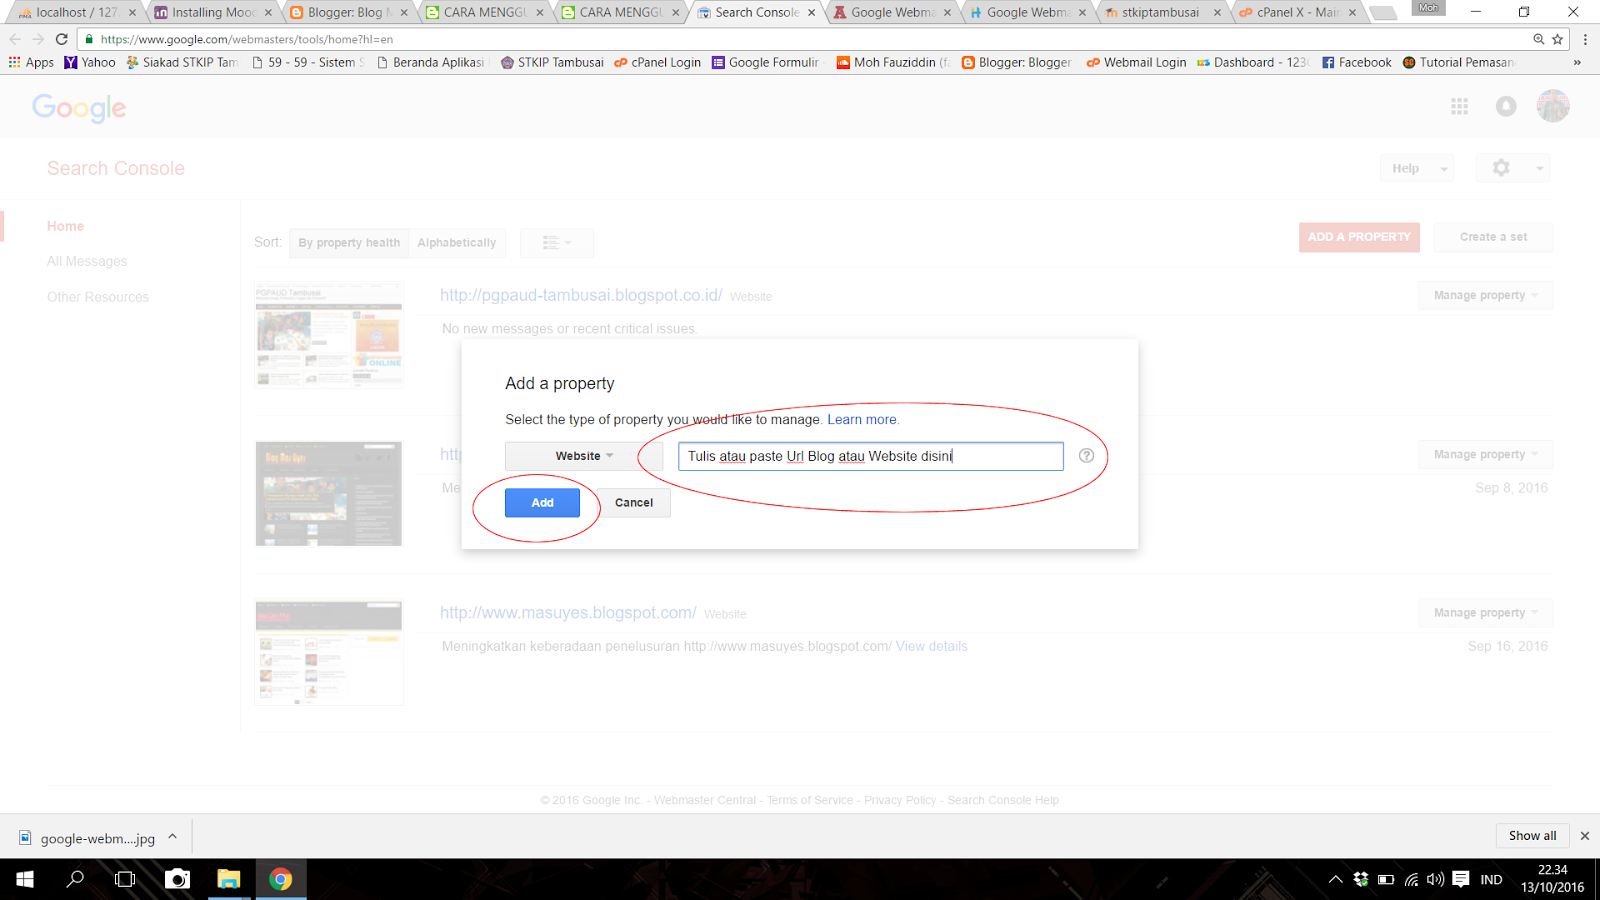Open File Explorer from the taskbar

pyautogui.click(x=229, y=879)
